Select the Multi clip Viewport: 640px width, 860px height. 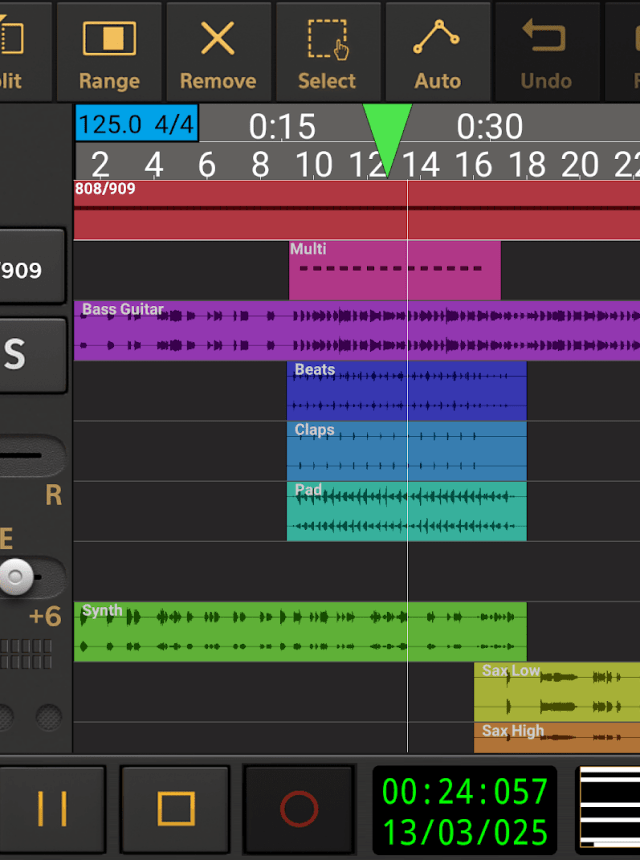point(394,271)
